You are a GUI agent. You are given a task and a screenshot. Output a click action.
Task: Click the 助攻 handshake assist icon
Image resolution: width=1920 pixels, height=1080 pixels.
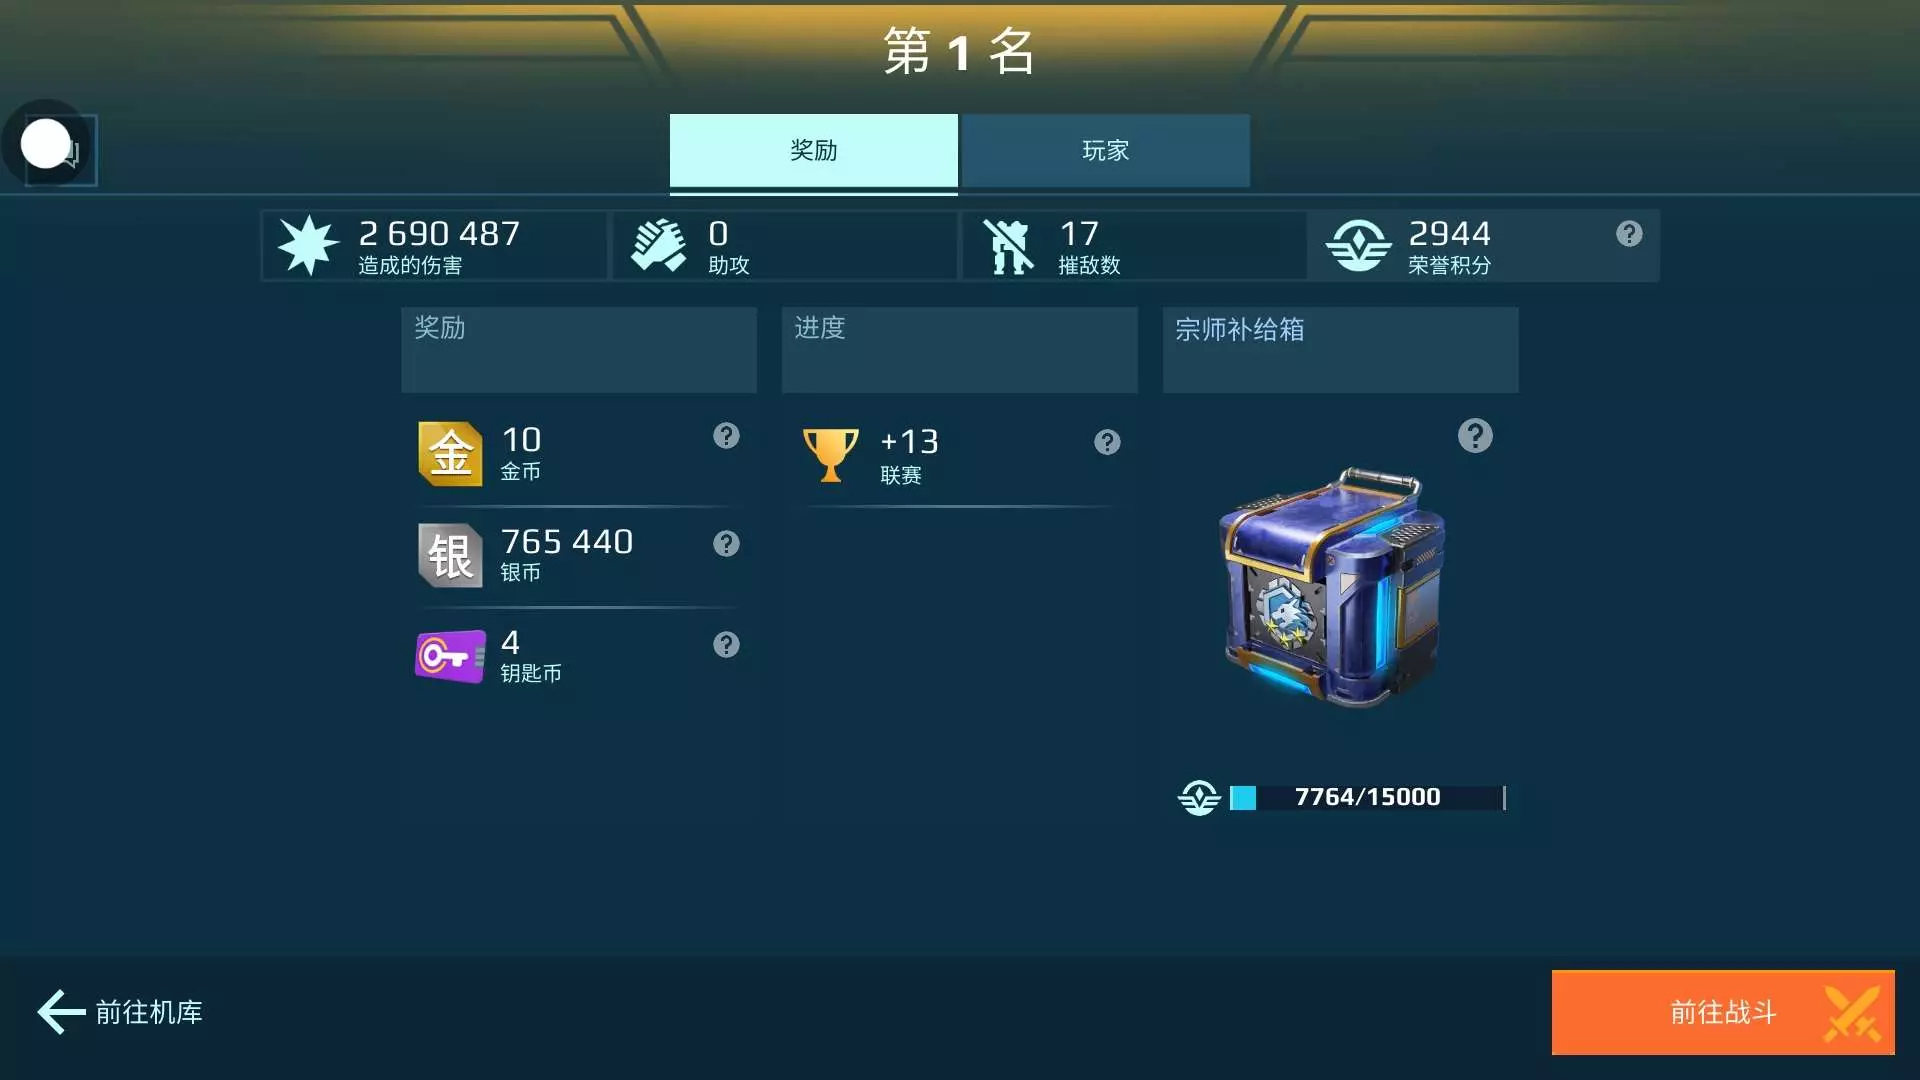pyautogui.click(x=658, y=246)
